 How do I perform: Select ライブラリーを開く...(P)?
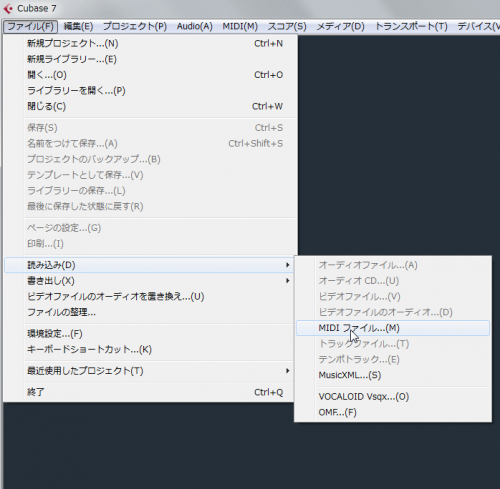(x=150, y=90)
